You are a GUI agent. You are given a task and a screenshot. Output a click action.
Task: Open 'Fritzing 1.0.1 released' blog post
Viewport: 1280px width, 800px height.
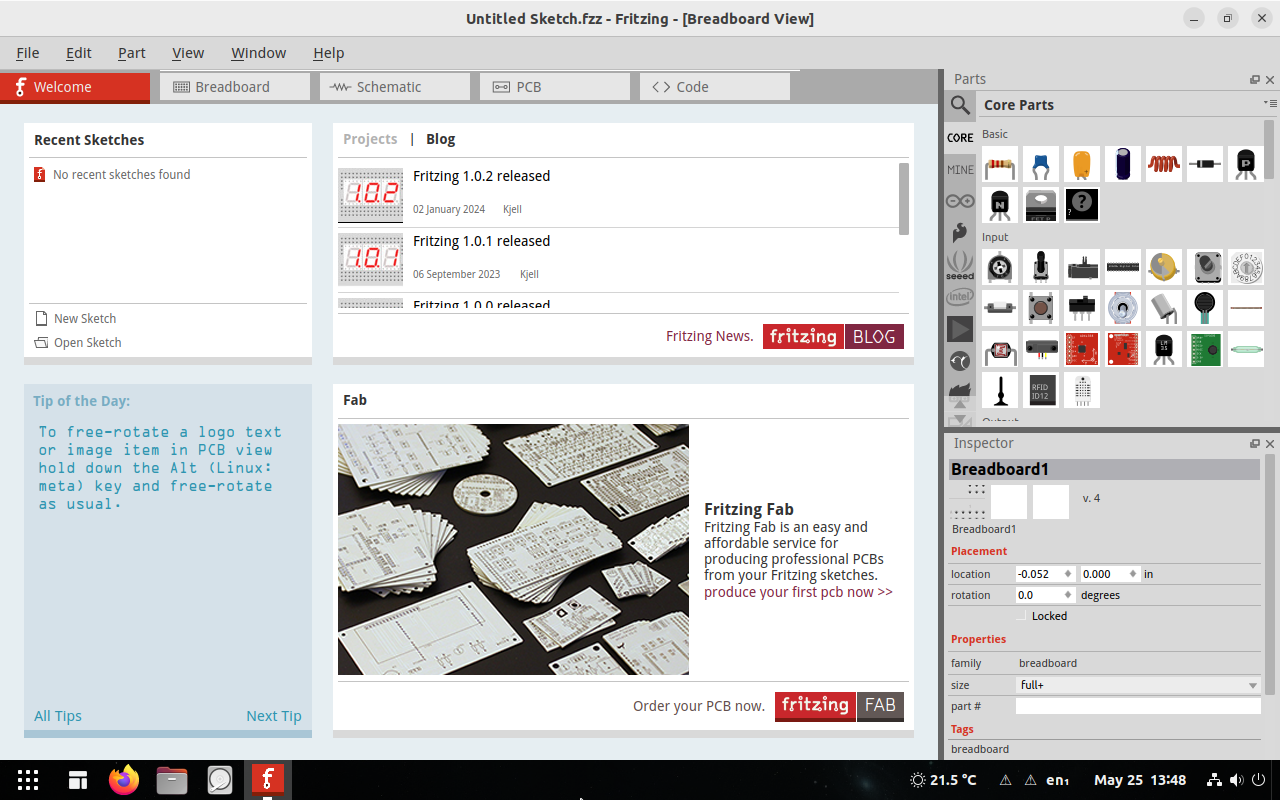click(x=482, y=241)
